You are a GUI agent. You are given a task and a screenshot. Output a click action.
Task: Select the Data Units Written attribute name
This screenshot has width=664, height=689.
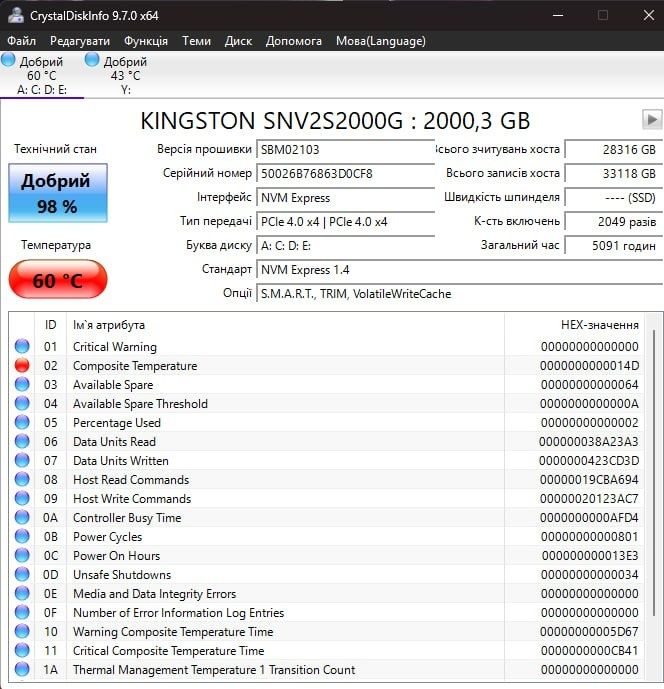121,461
